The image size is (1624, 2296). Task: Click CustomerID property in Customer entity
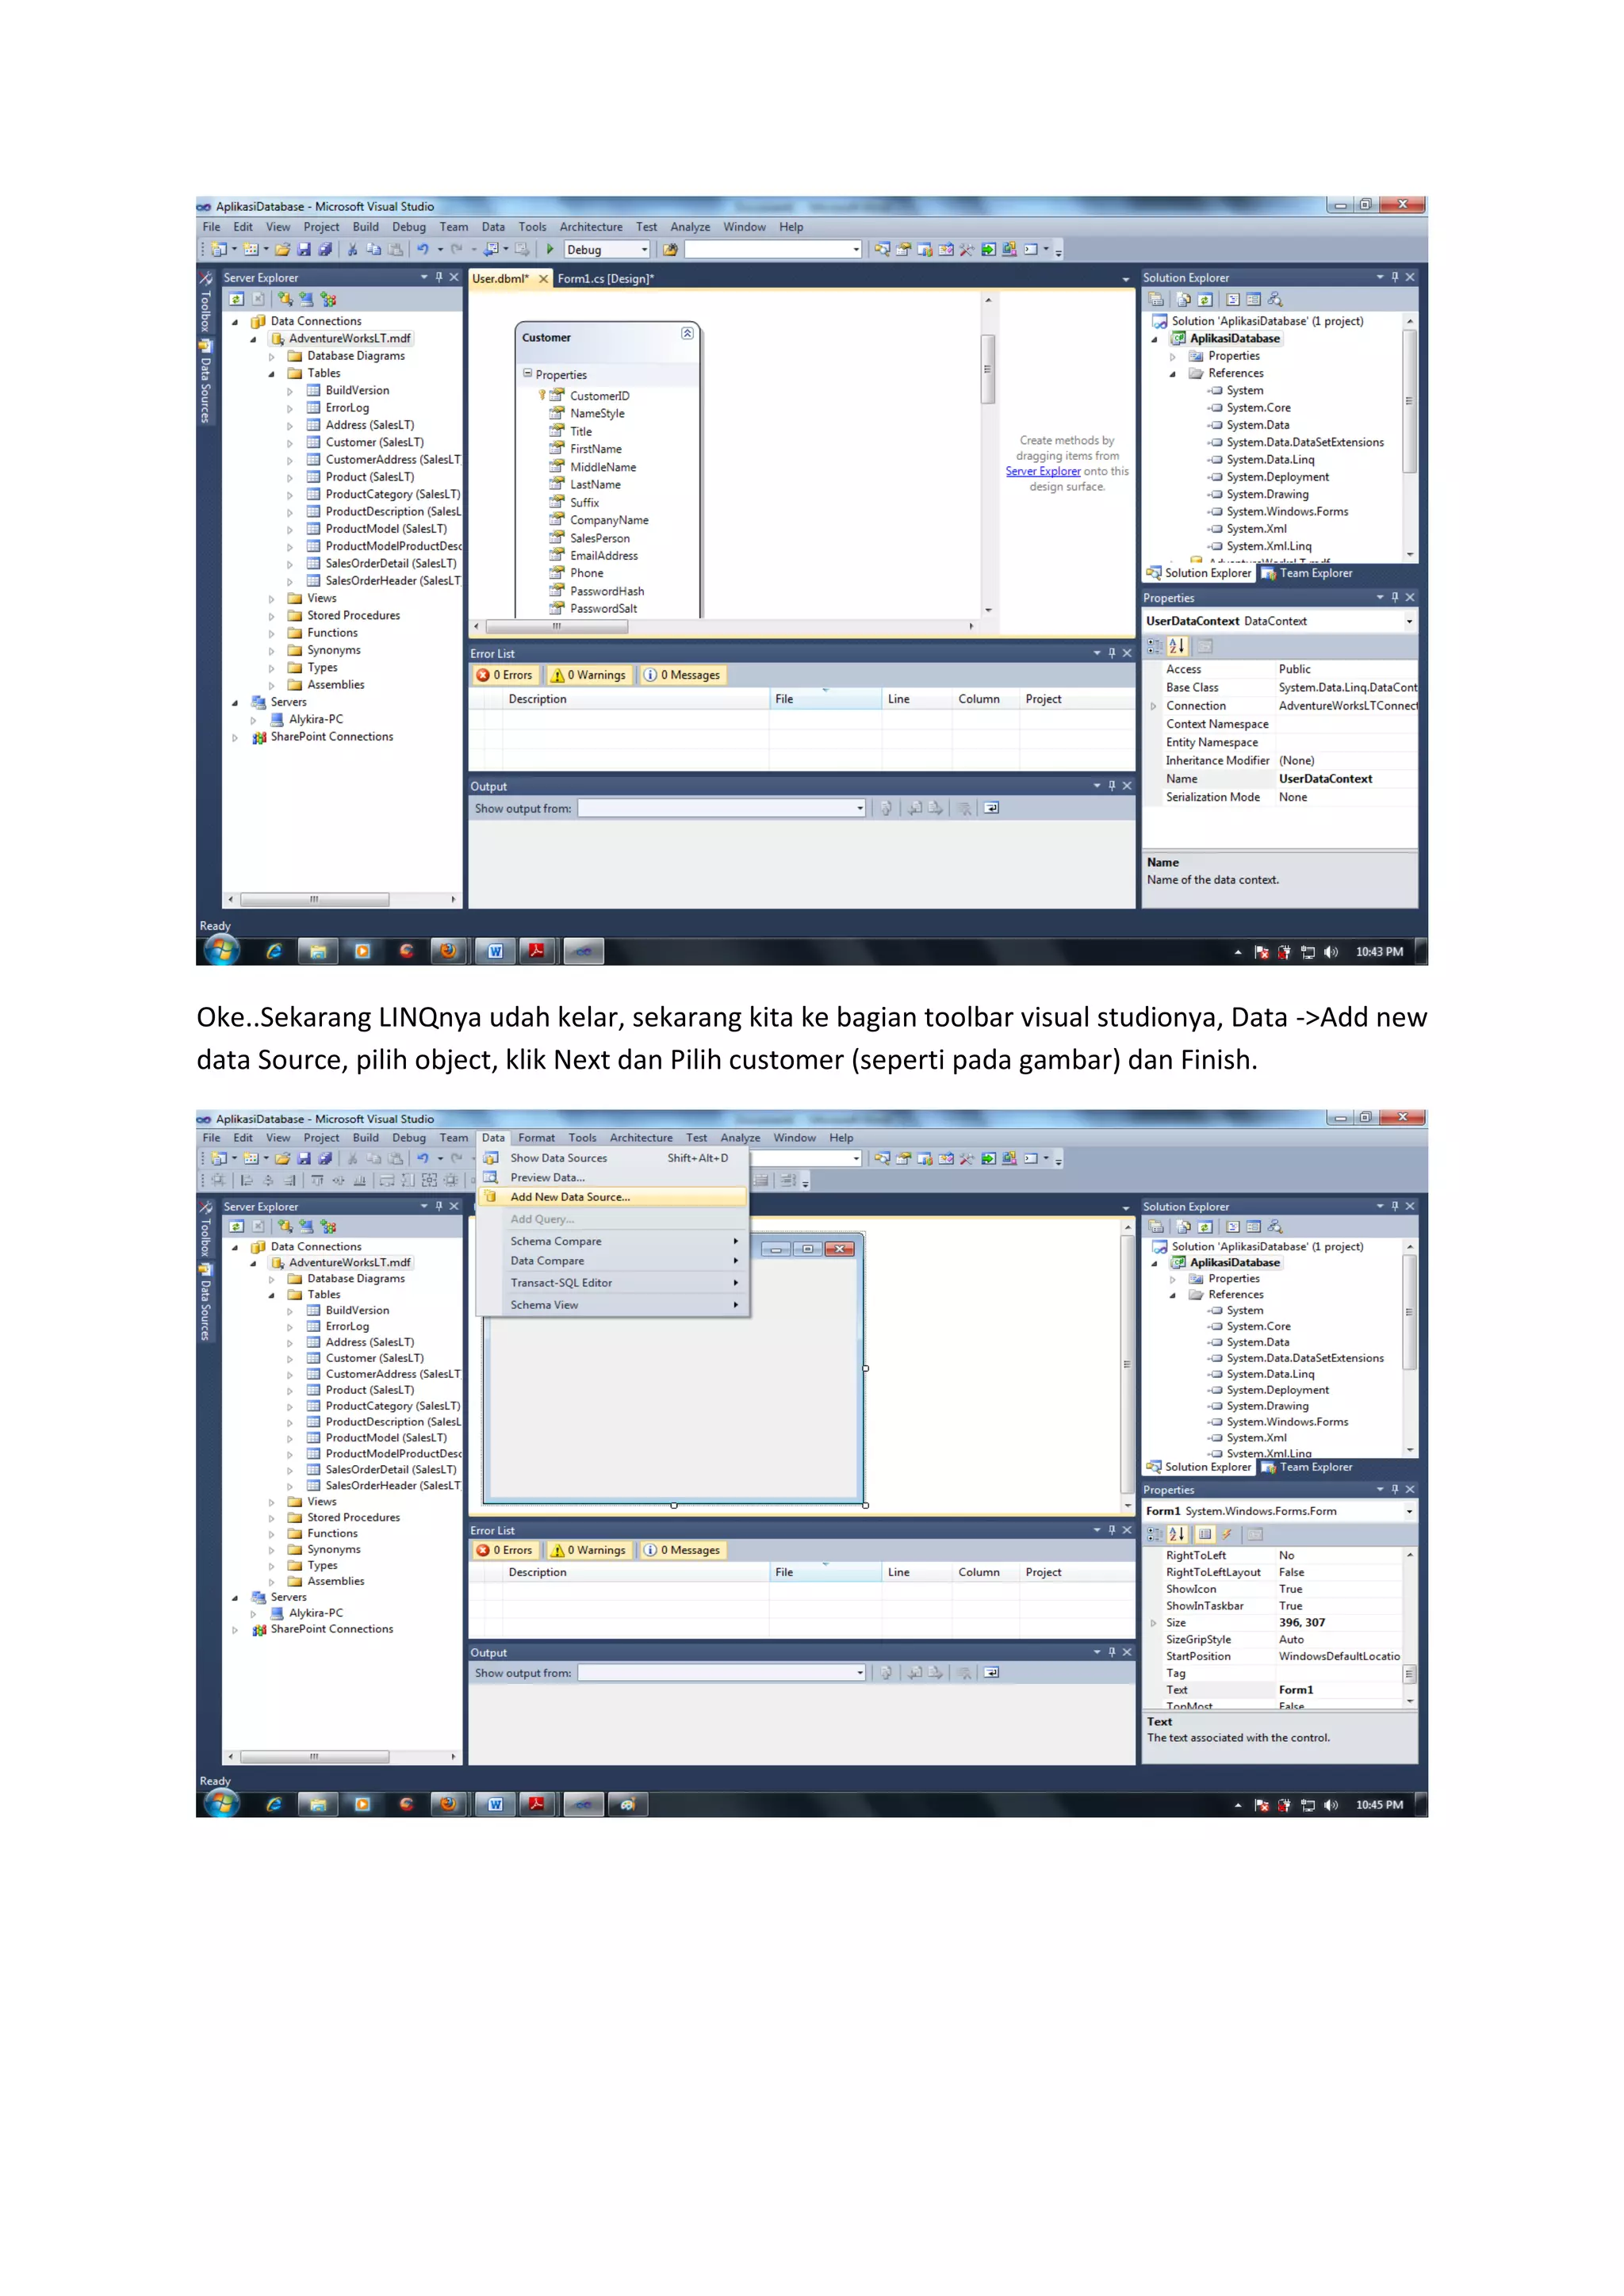(x=599, y=396)
